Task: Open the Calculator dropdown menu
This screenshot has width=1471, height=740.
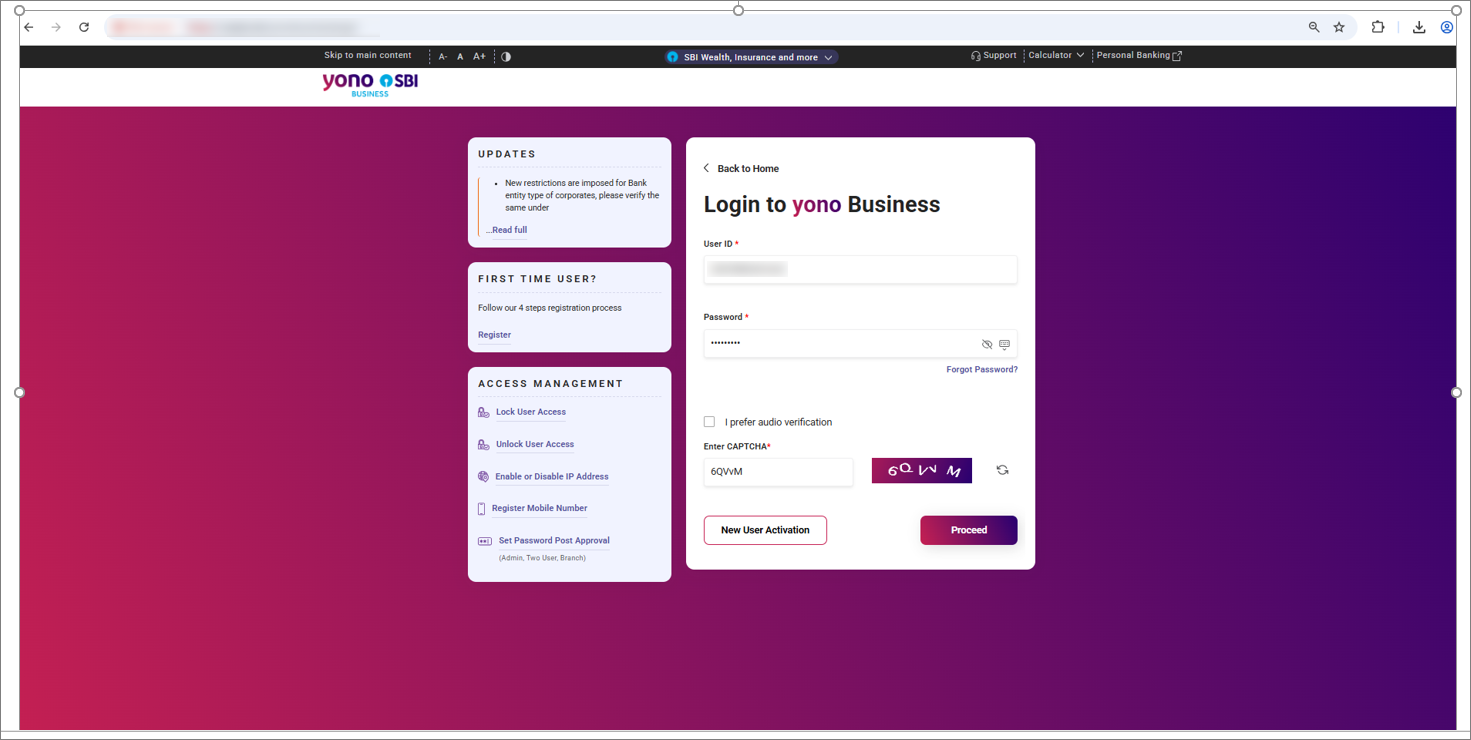Action: pyautogui.click(x=1056, y=55)
